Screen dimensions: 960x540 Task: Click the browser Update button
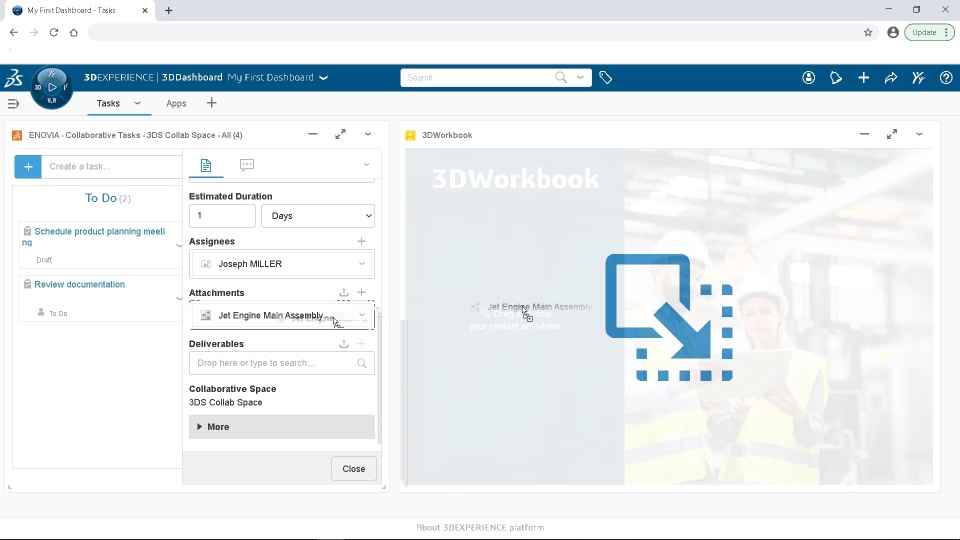929,32
